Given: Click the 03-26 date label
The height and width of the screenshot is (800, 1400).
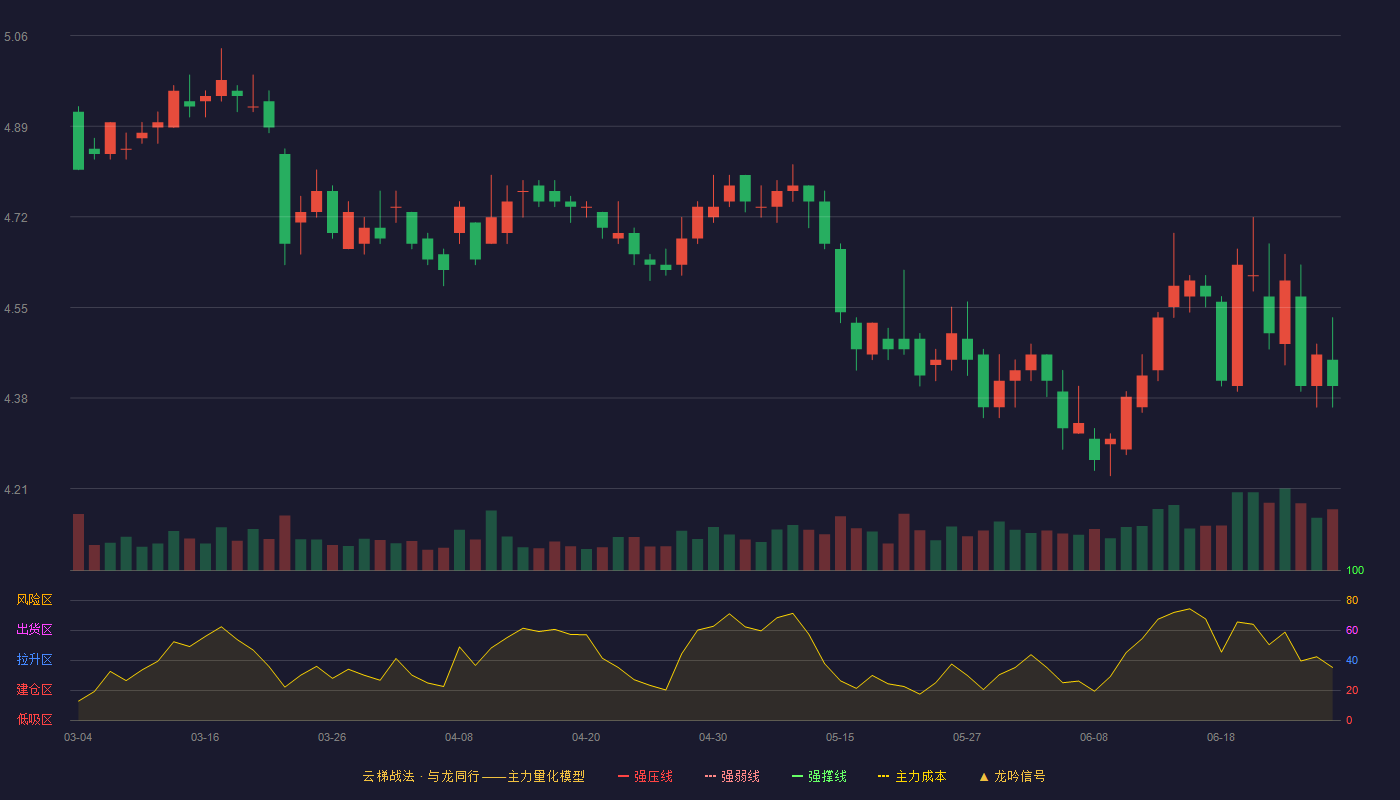Looking at the screenshot, I should click(x=332, y=737).
